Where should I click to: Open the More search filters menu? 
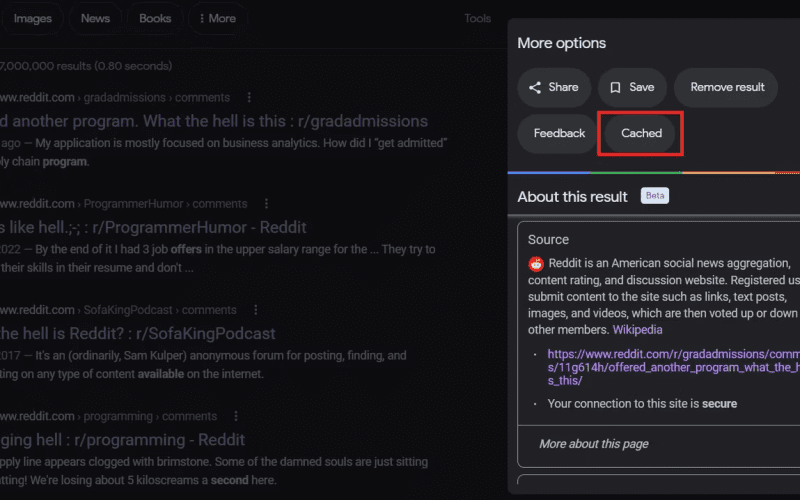coord(218,18)
